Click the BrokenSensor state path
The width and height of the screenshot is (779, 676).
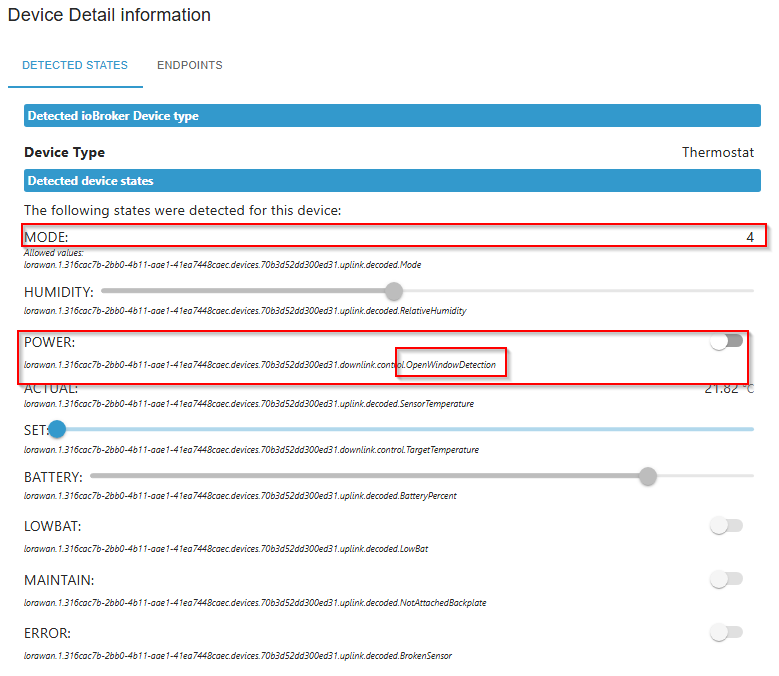pyautogui.click(x=238, y=656)
